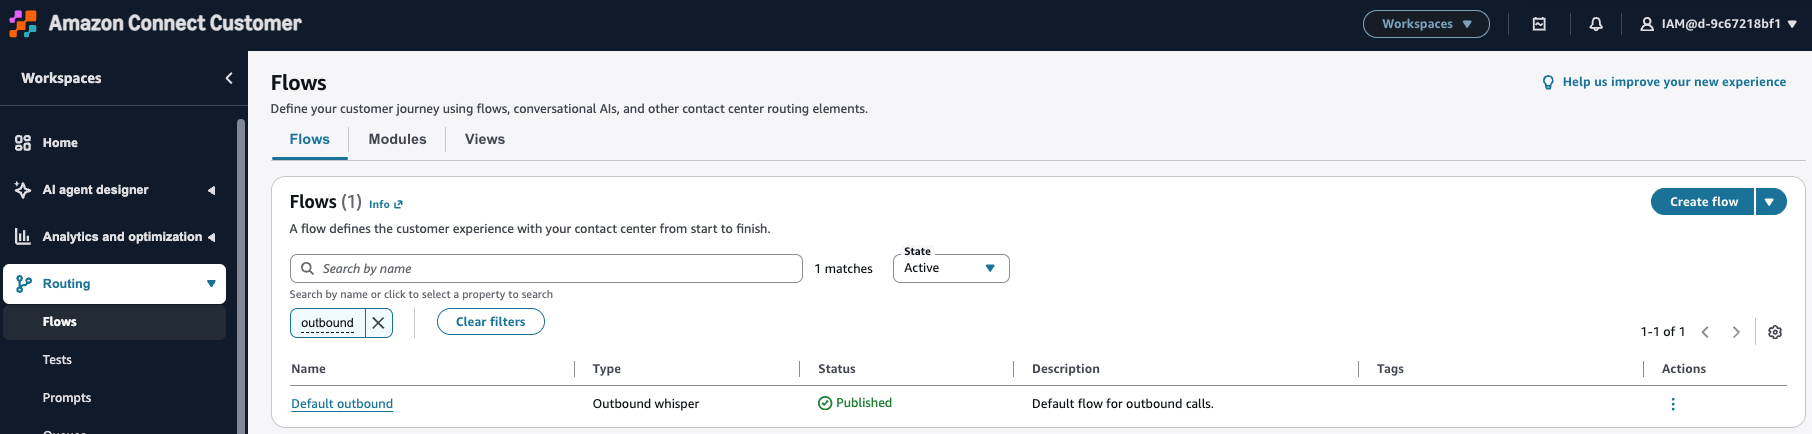Click the Amazon Connect logo icon
Viewport: 1812px width, 434px height.
pos(23,23)
